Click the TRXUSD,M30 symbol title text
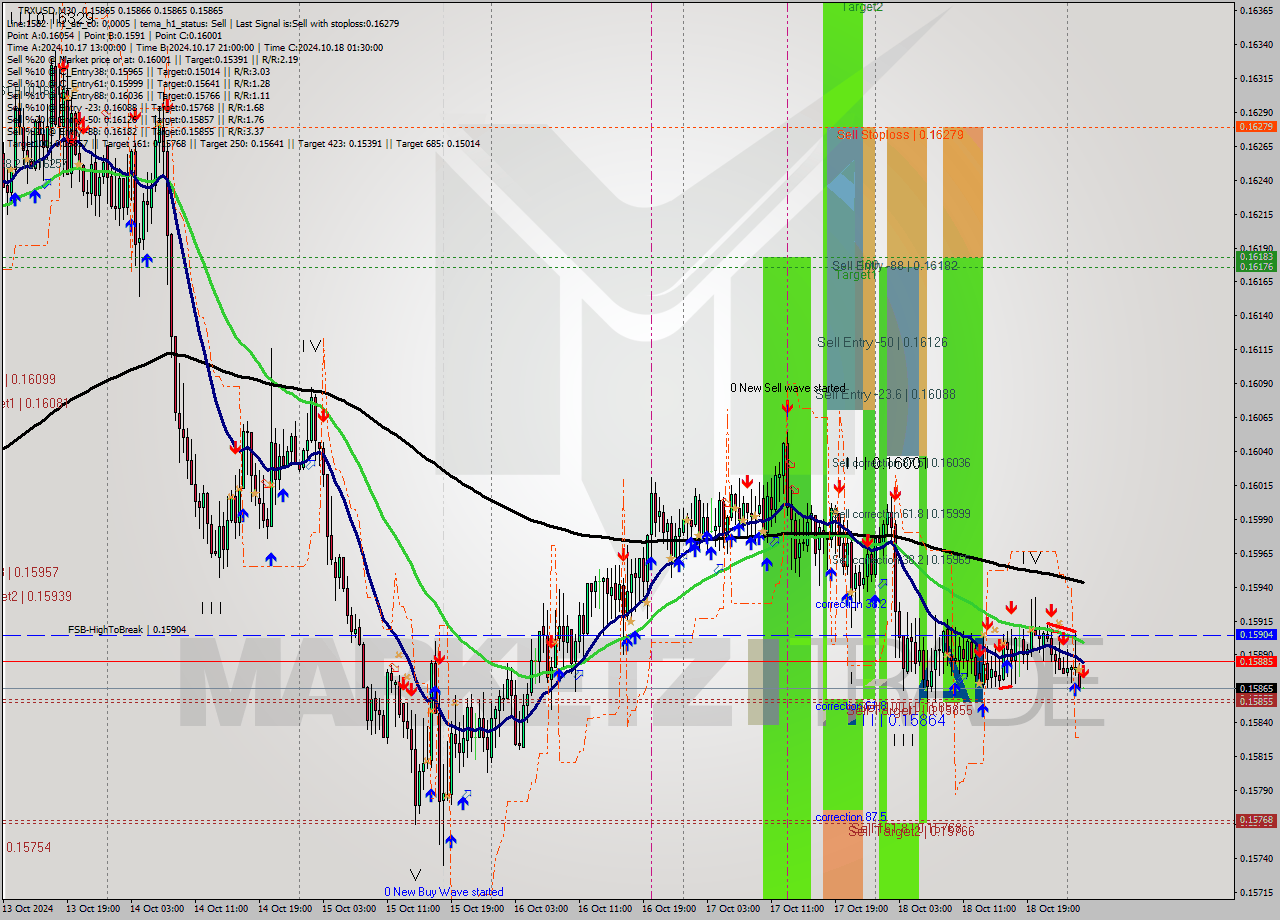Screen dimensions: 1280x920 pyautogui.click(x=46, y=10)
